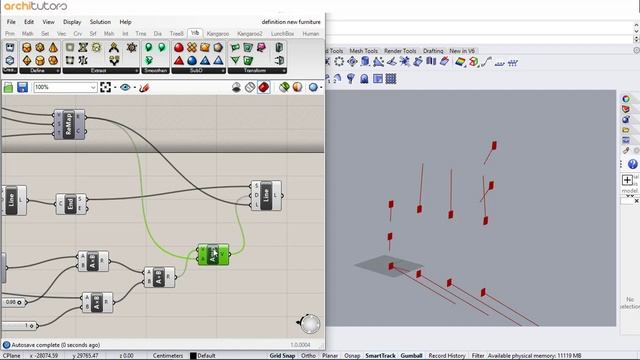
Task: Open the Mesh Tools tab in Rhino
Action: (x=363, y=51)
